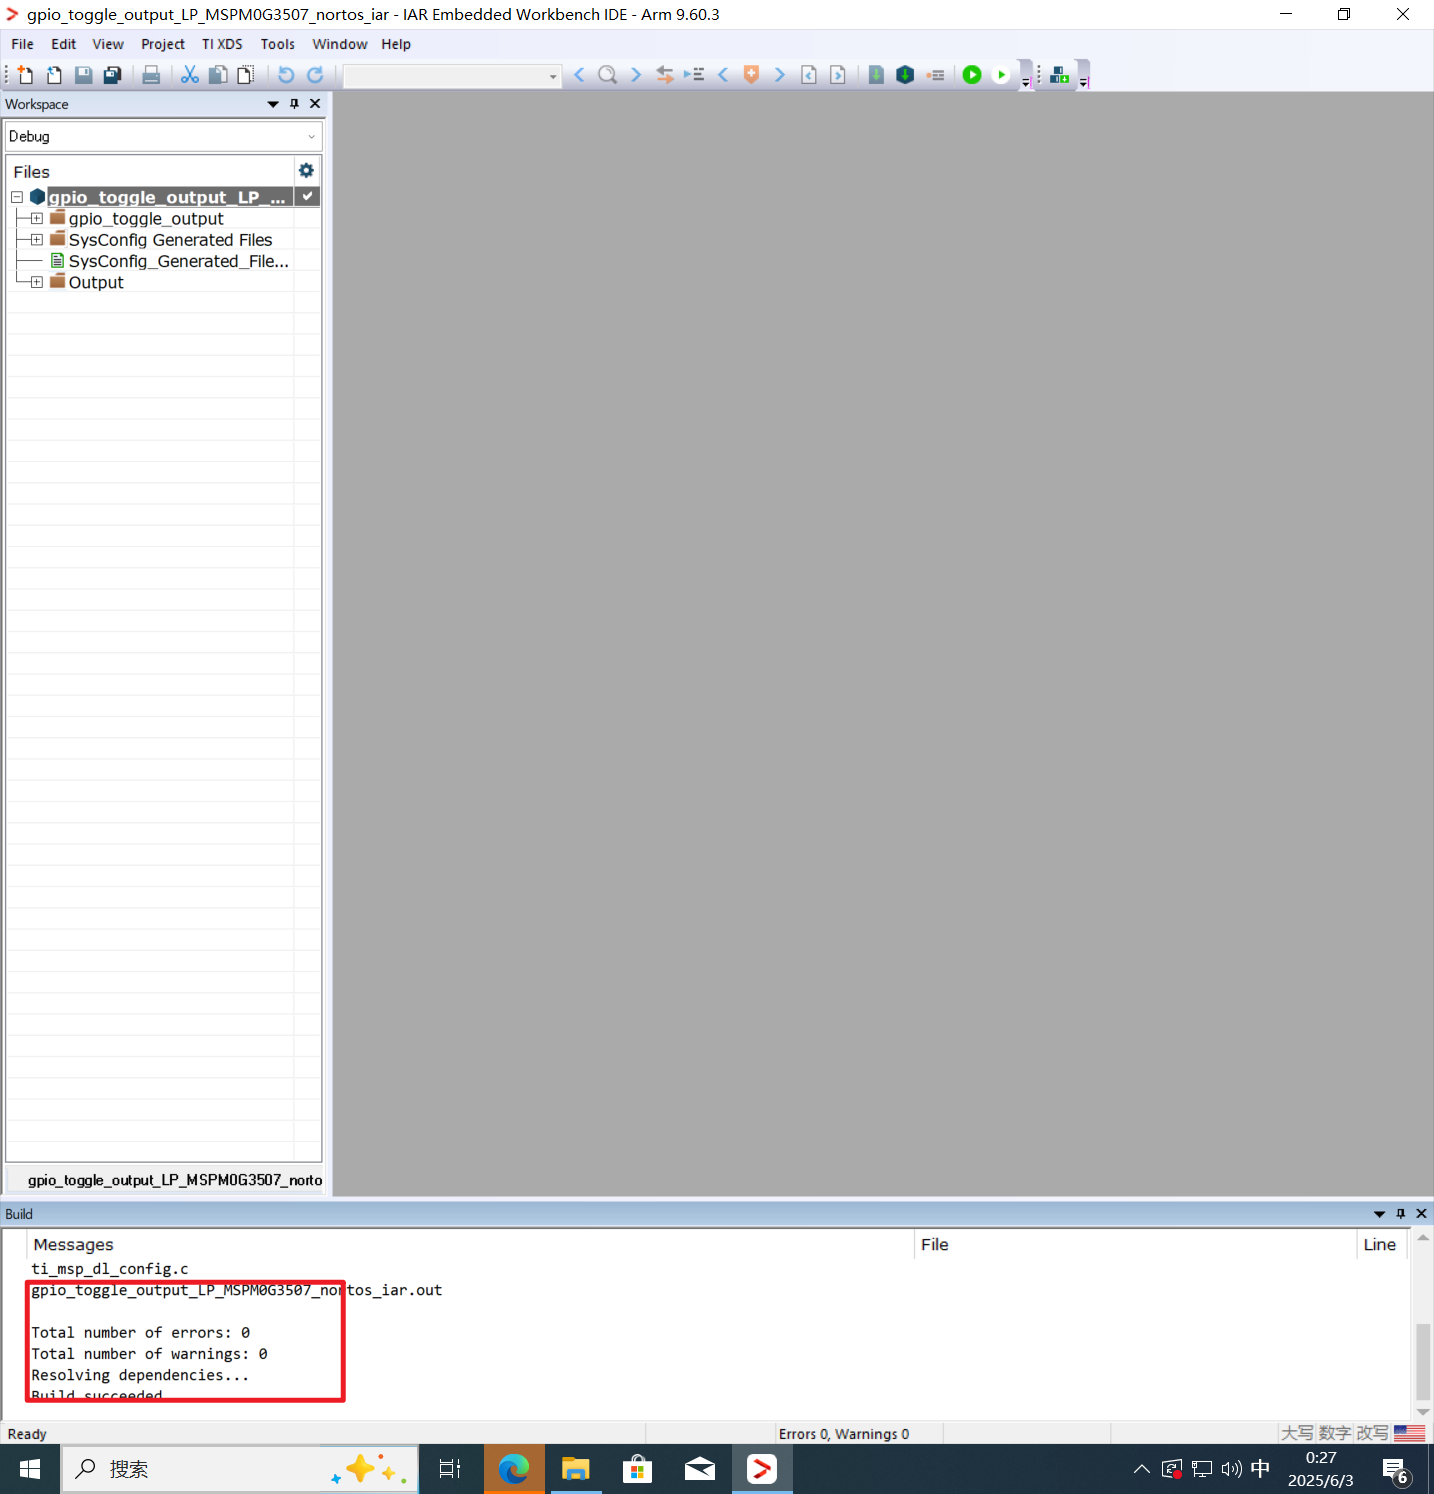
Task: Undo the last action
Action: coord(286,75)
